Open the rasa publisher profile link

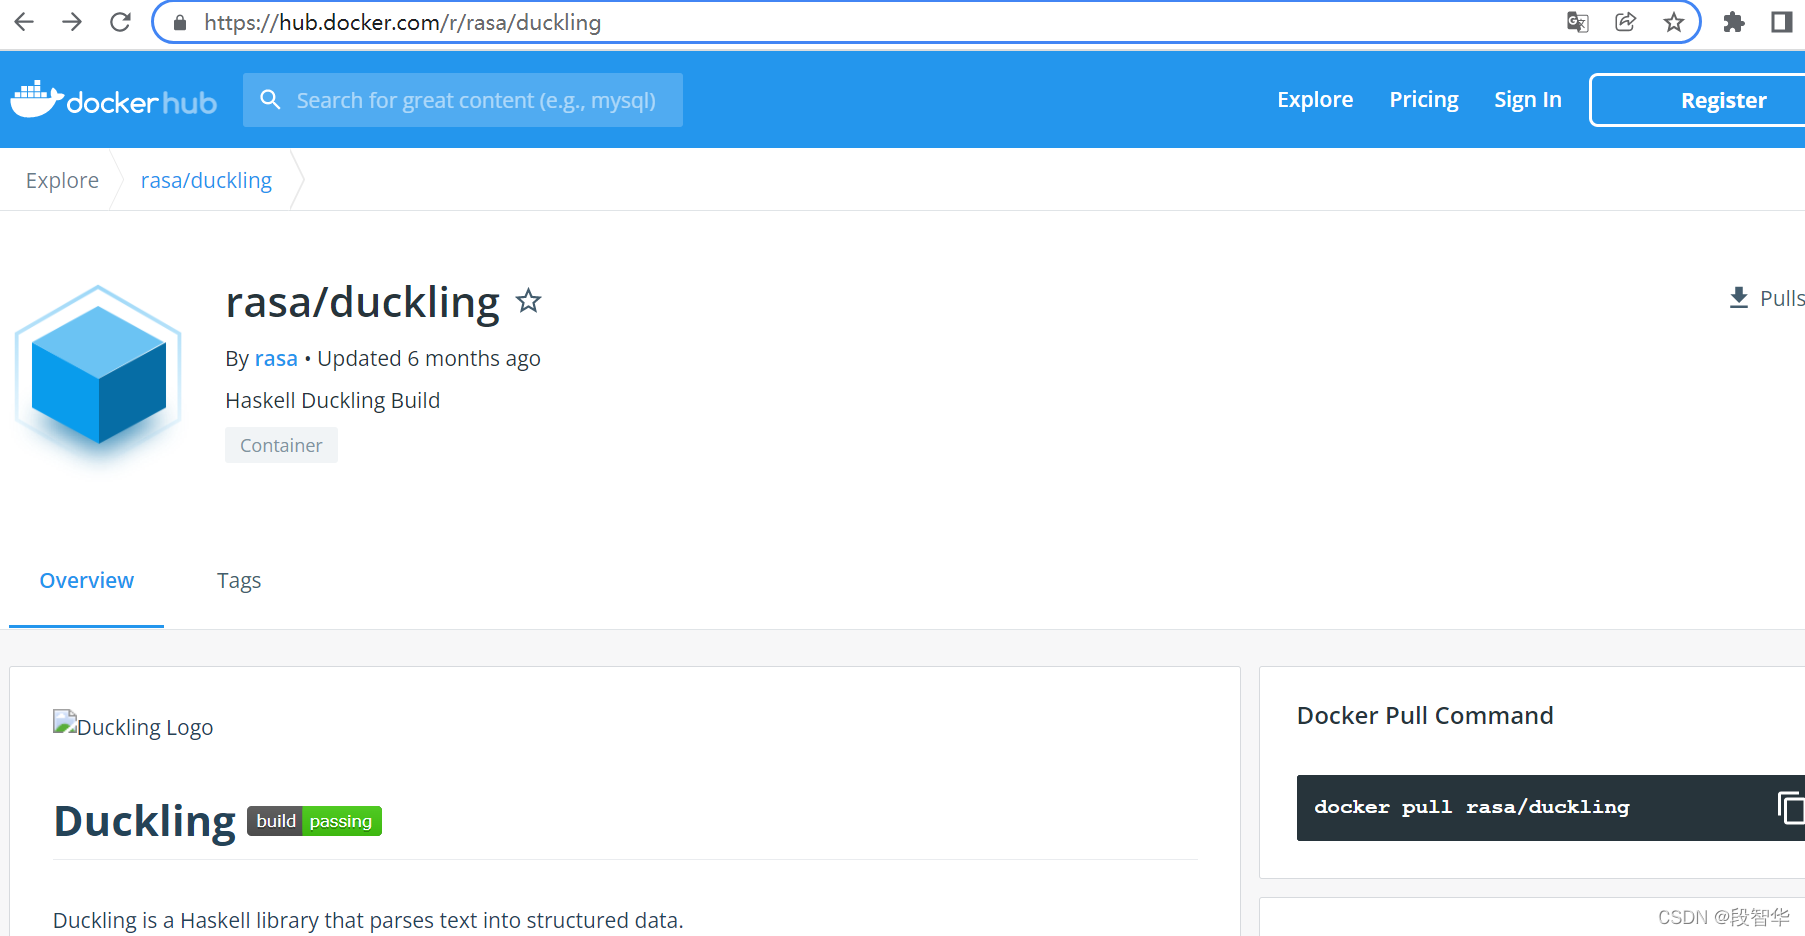coord(276,358)
